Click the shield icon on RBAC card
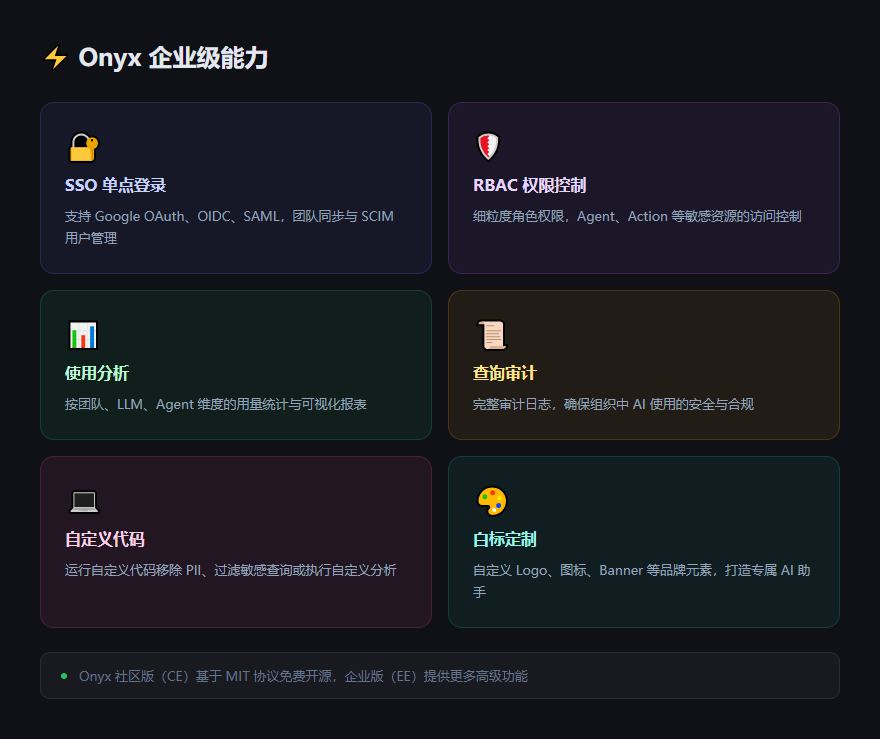Image resolution: width=880 pixels, height=739 pixels. 487,148
